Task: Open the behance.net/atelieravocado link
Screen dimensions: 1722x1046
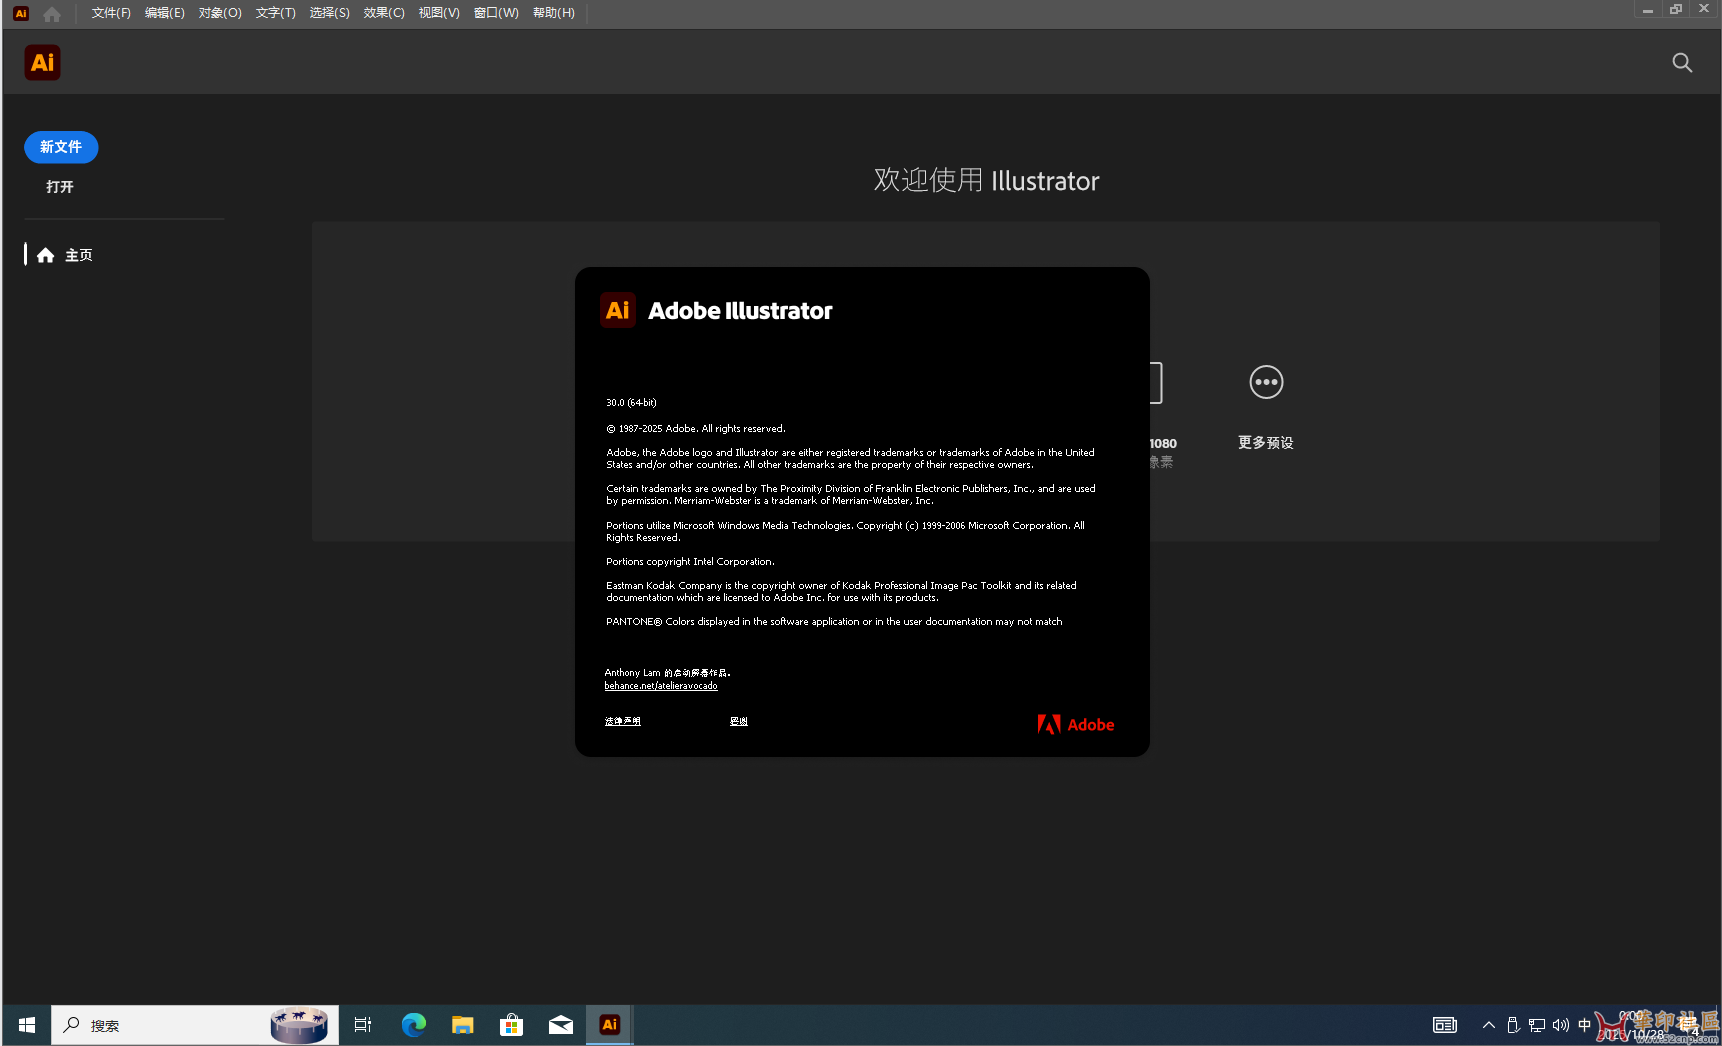Action: click(x=661, y=686)
